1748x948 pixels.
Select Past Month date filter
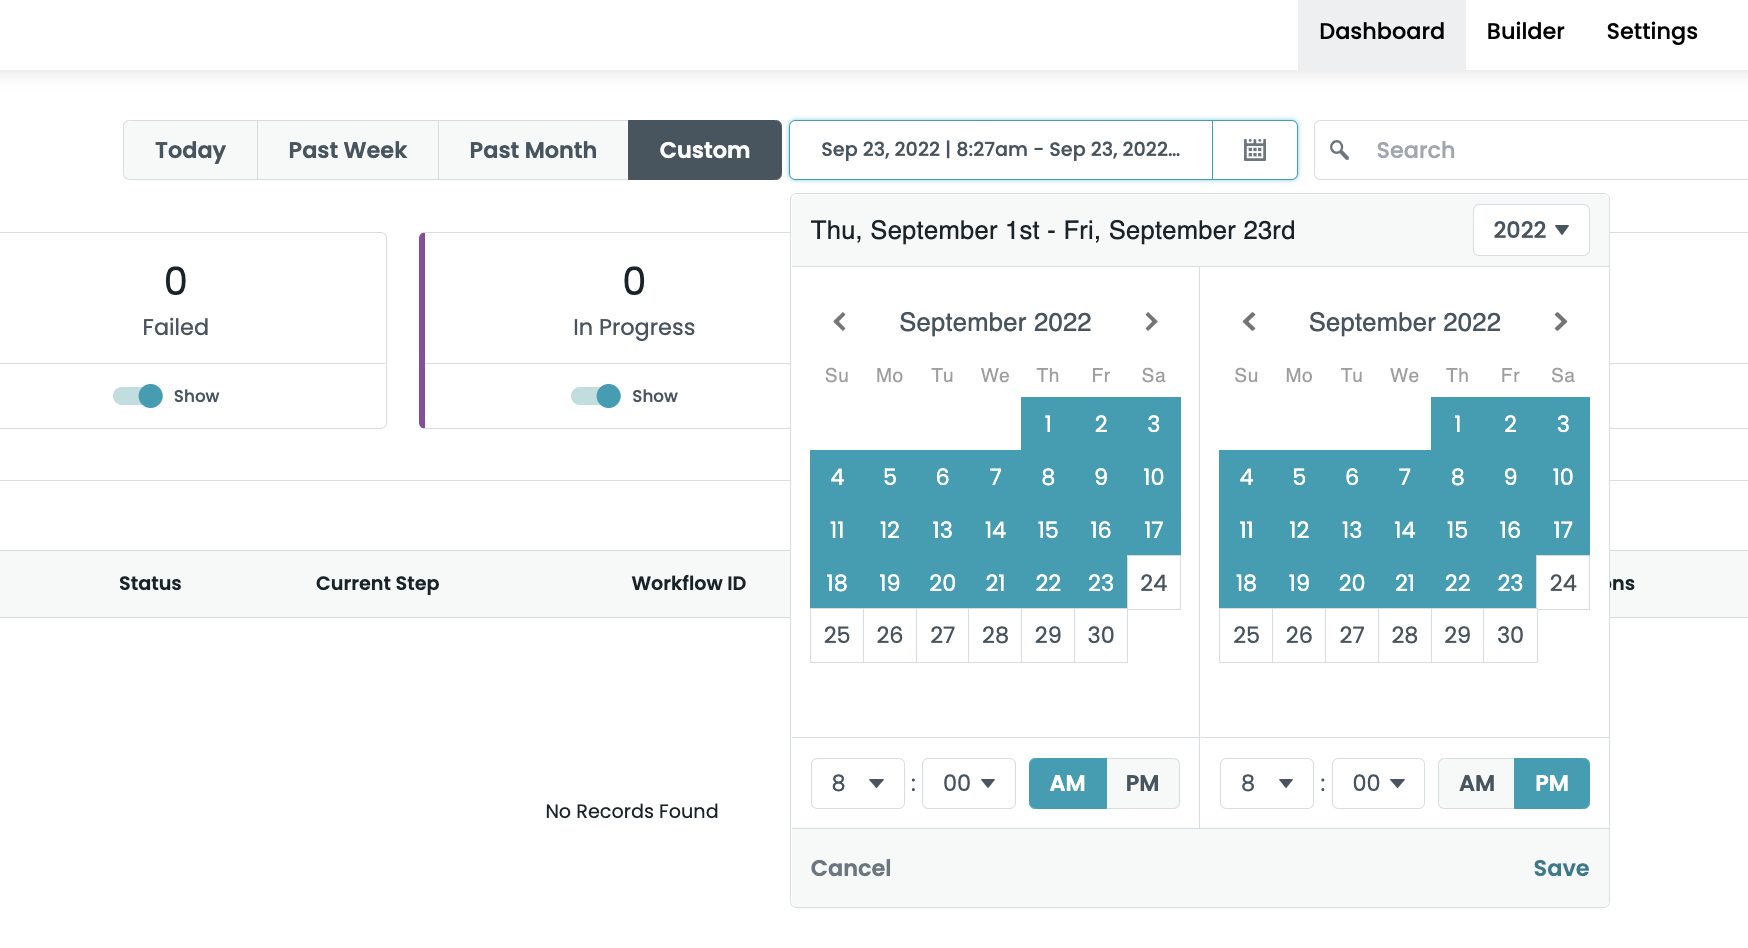532,150
